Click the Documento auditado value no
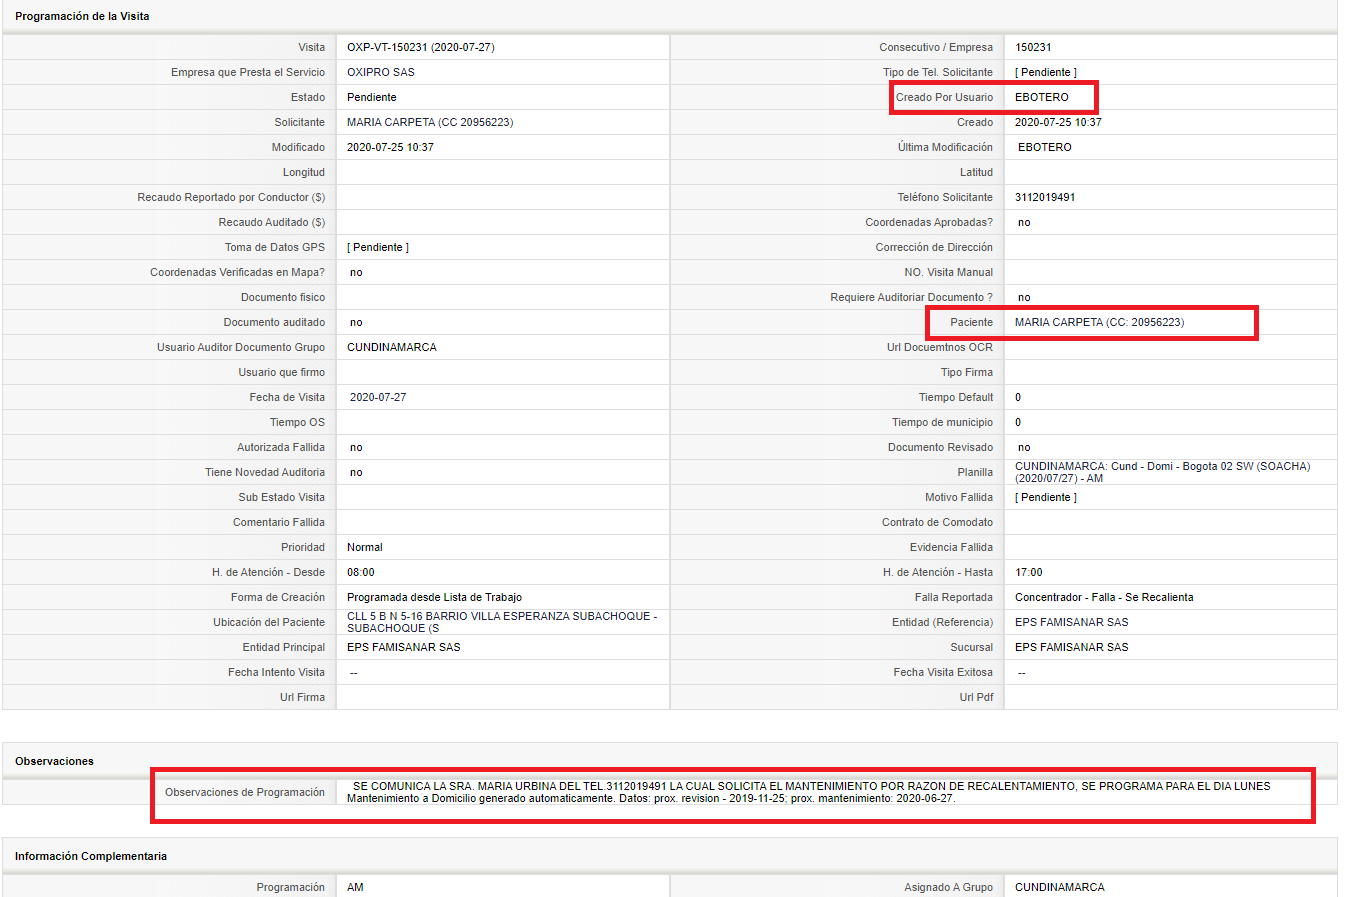Viewport: 1351px width, 897px height. (x=356, y=322)
